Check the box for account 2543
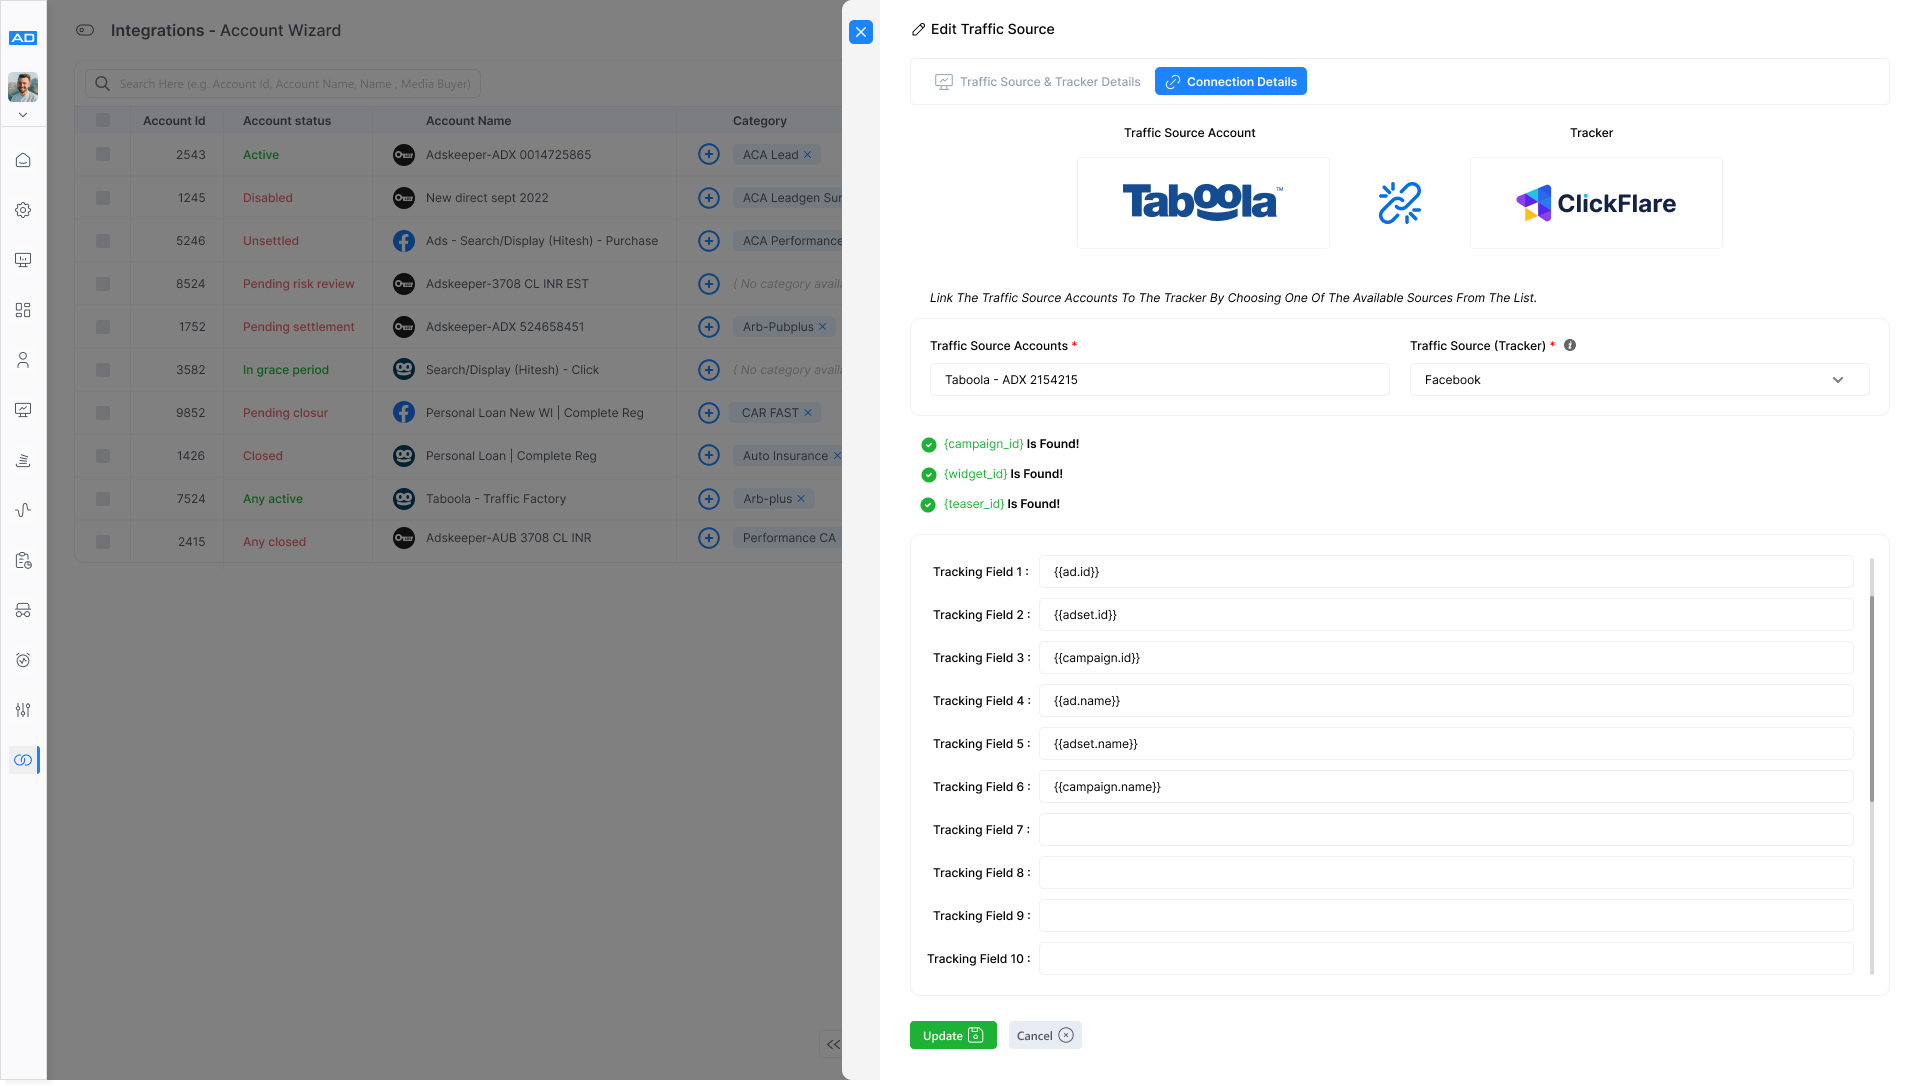 103,154
